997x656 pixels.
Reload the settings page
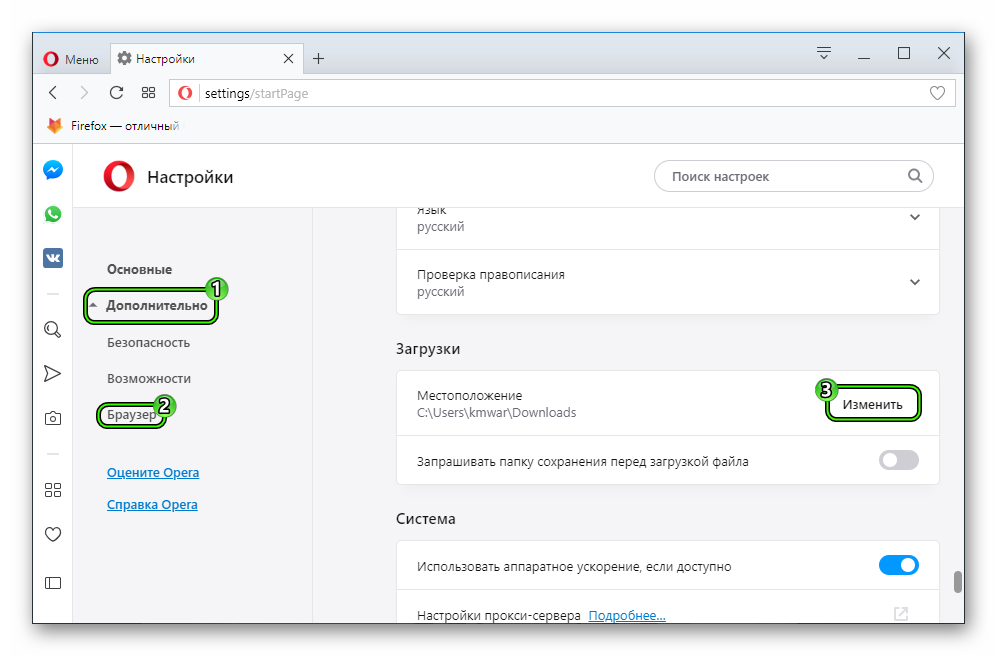pyautogui.click(x=116, y=93)
